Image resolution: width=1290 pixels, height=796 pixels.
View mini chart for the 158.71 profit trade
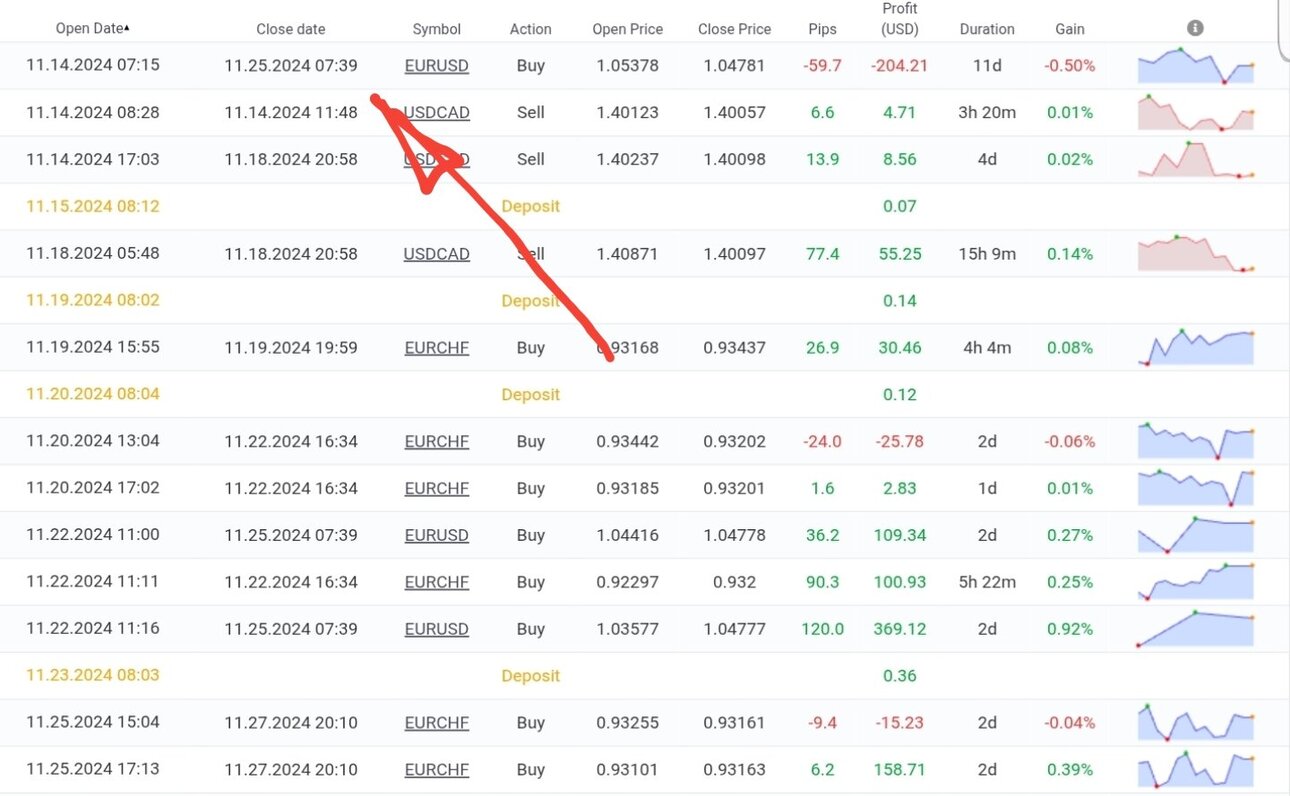pyautogui.click(x=1196, y=770)
